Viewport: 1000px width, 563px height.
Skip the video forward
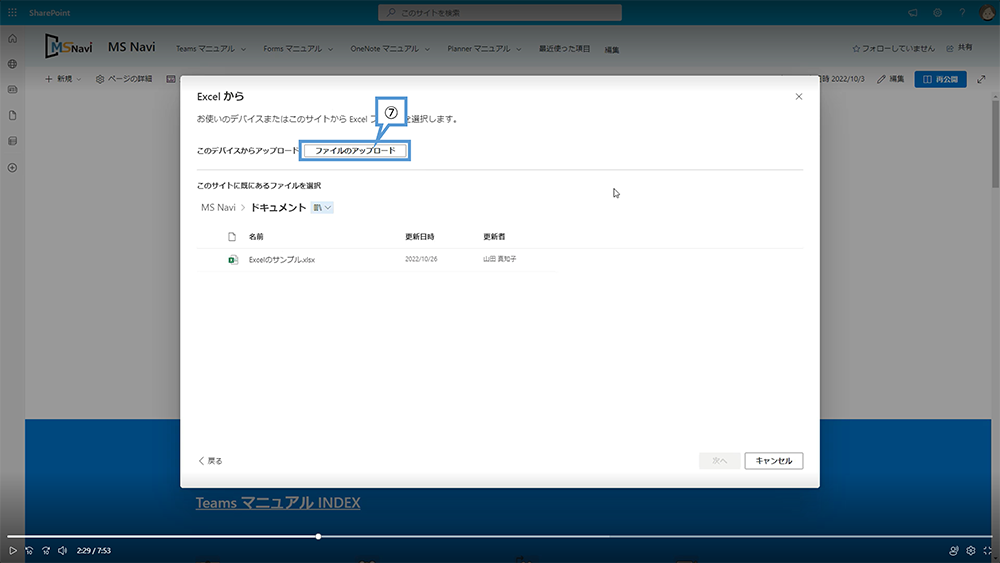(x=46, y=550)
